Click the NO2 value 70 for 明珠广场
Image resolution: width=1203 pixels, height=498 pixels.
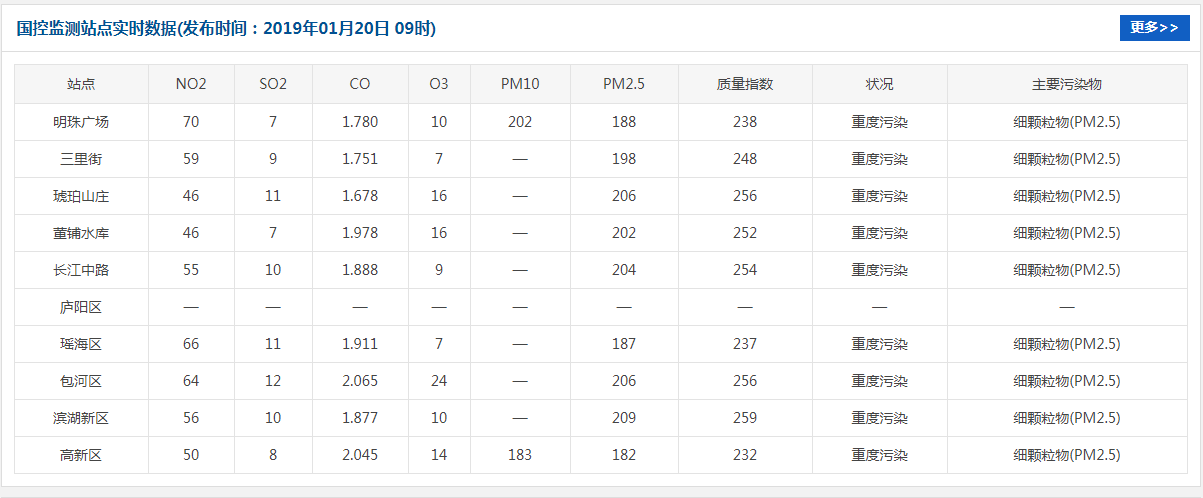coord(191,122)
